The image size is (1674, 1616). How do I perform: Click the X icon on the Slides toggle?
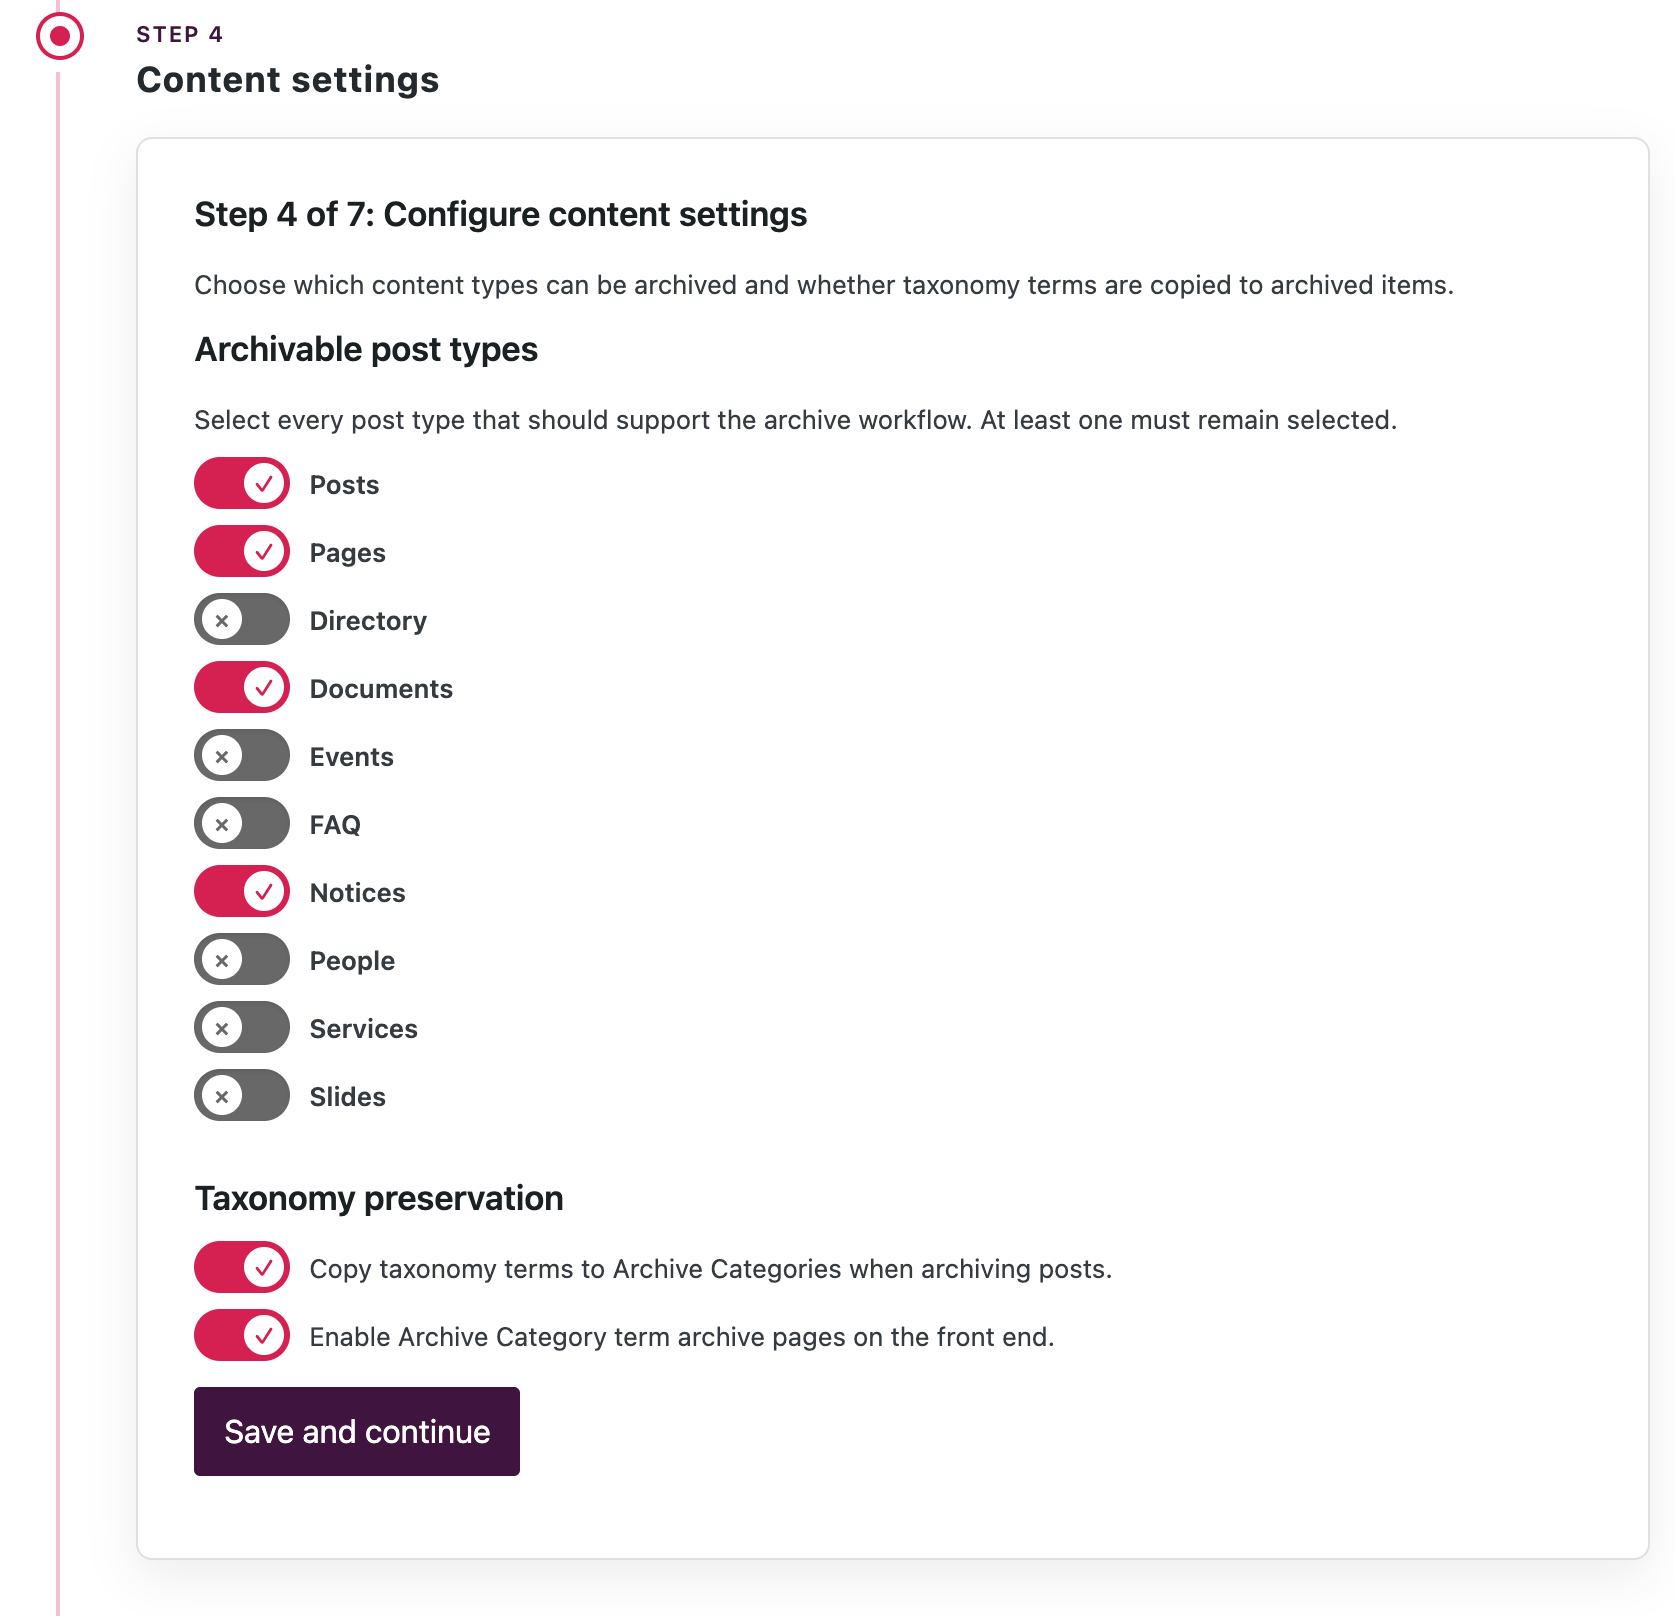click(x=223, y=1095)
